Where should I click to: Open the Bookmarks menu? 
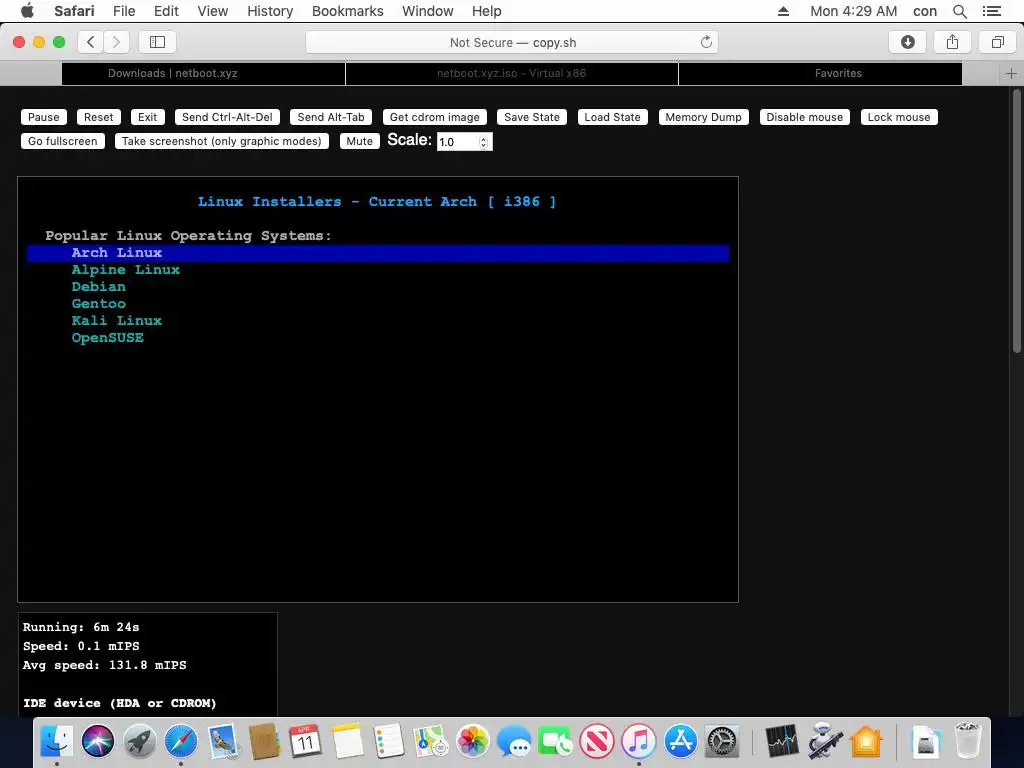(347, 11)
